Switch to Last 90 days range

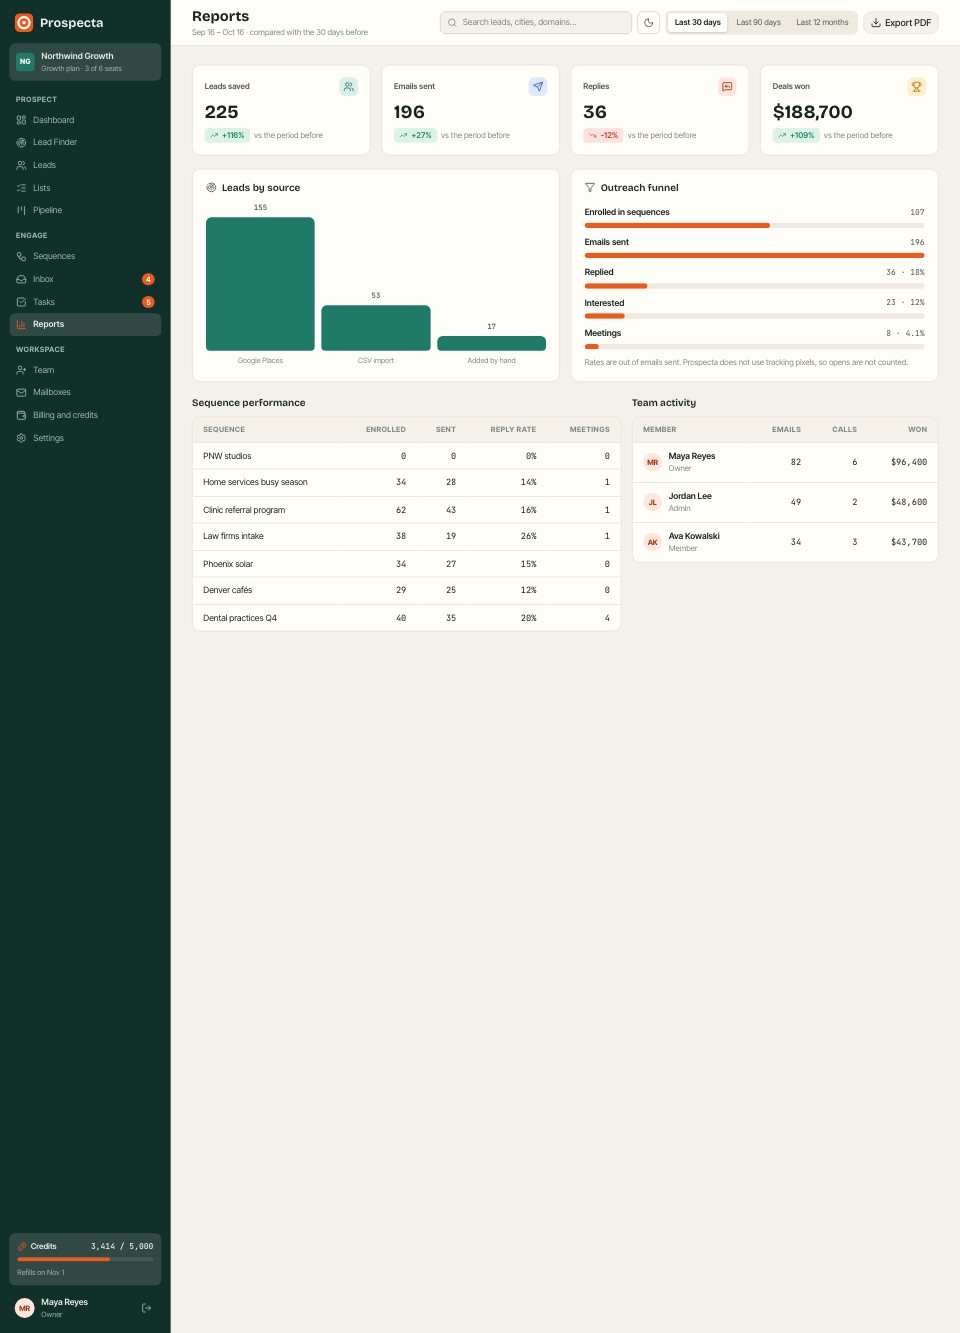pos(758,22)
